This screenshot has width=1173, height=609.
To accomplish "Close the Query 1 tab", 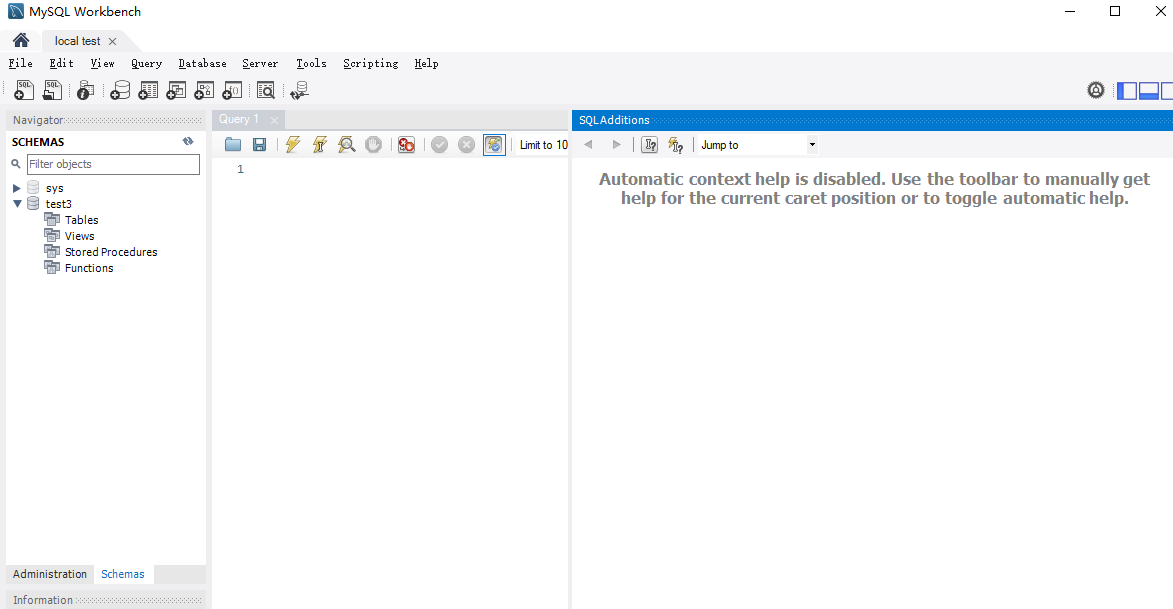I will coord(275,120).
